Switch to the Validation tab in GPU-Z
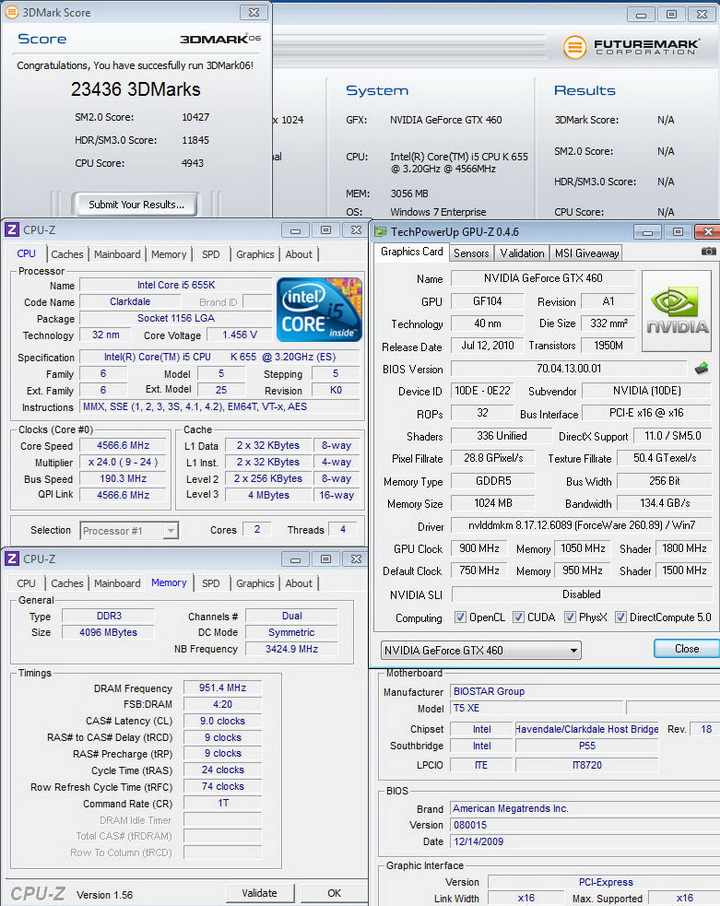Image resolution: width=720 pixels, height=906 pixels. click(x=522, y=253)
